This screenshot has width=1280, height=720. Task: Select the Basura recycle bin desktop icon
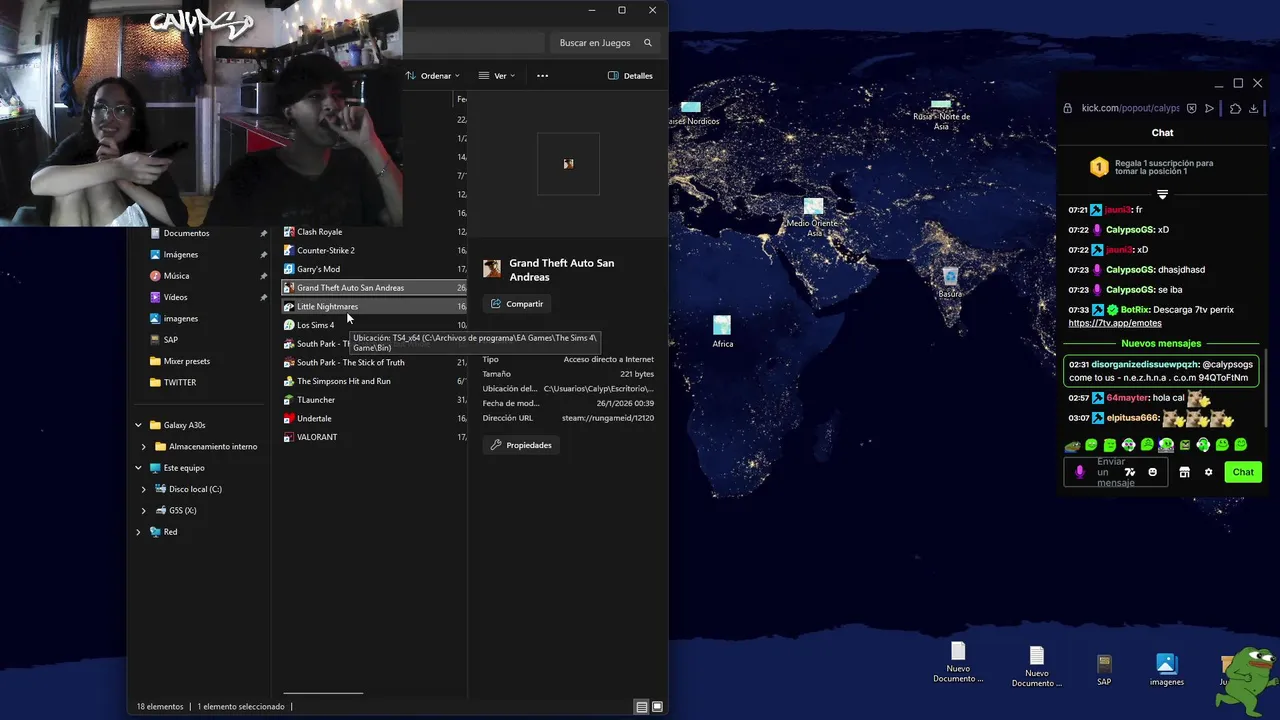coord(950,283)
